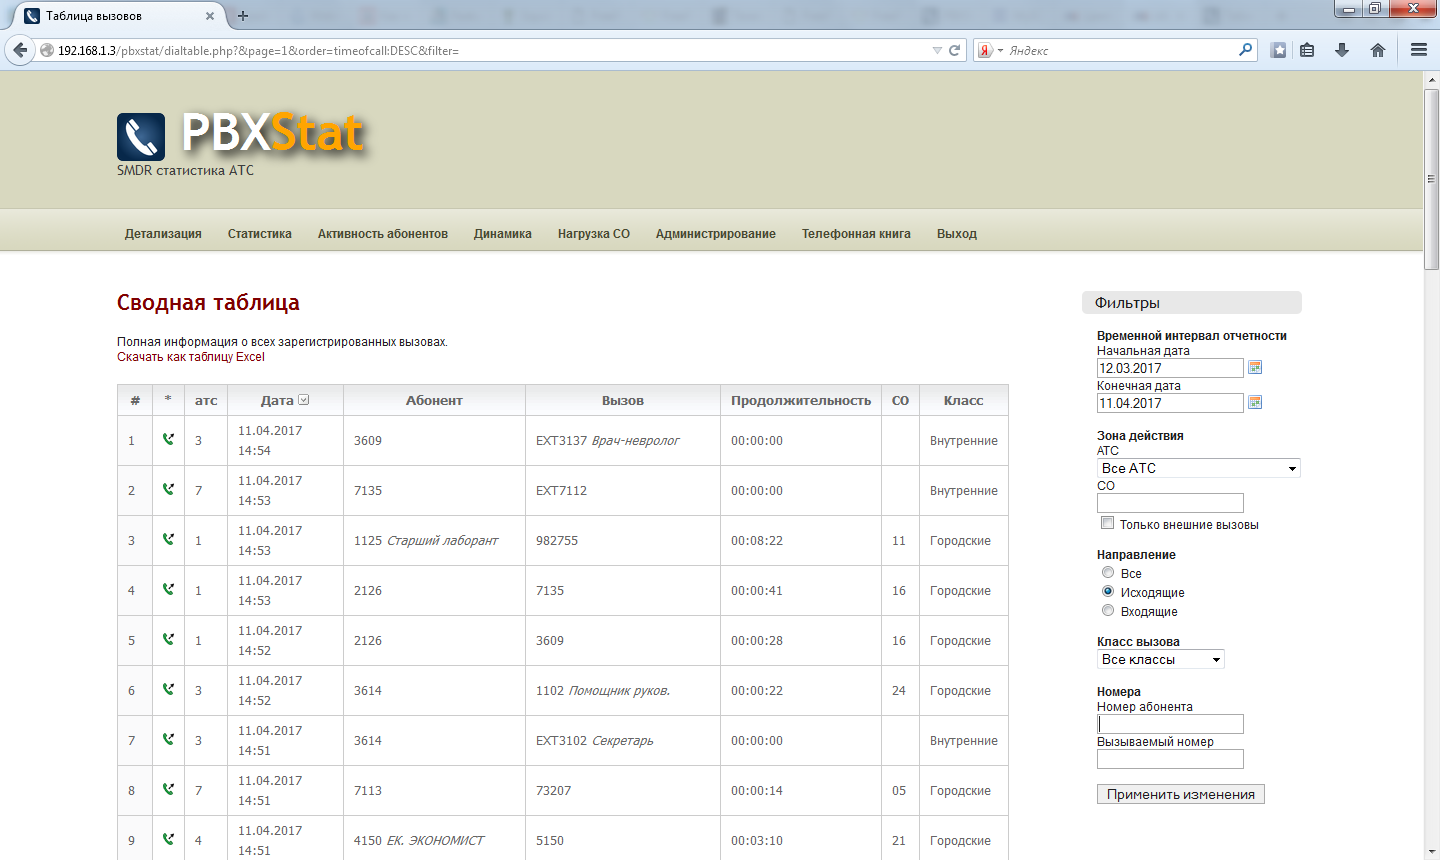Screen dimensions: 1440x860
Task: Expand the 'Все АТС' dropdown
Action: [1198, 468]
